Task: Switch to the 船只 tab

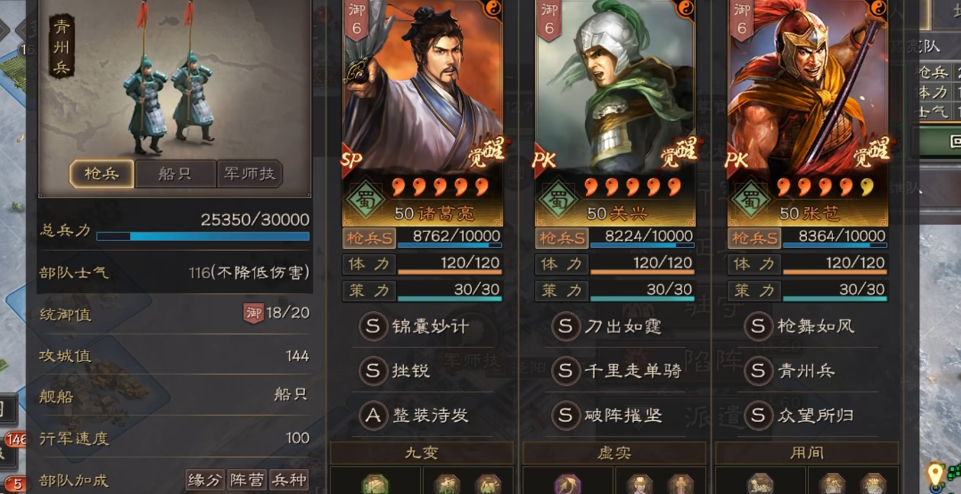Action: click(x=175, y=174)
